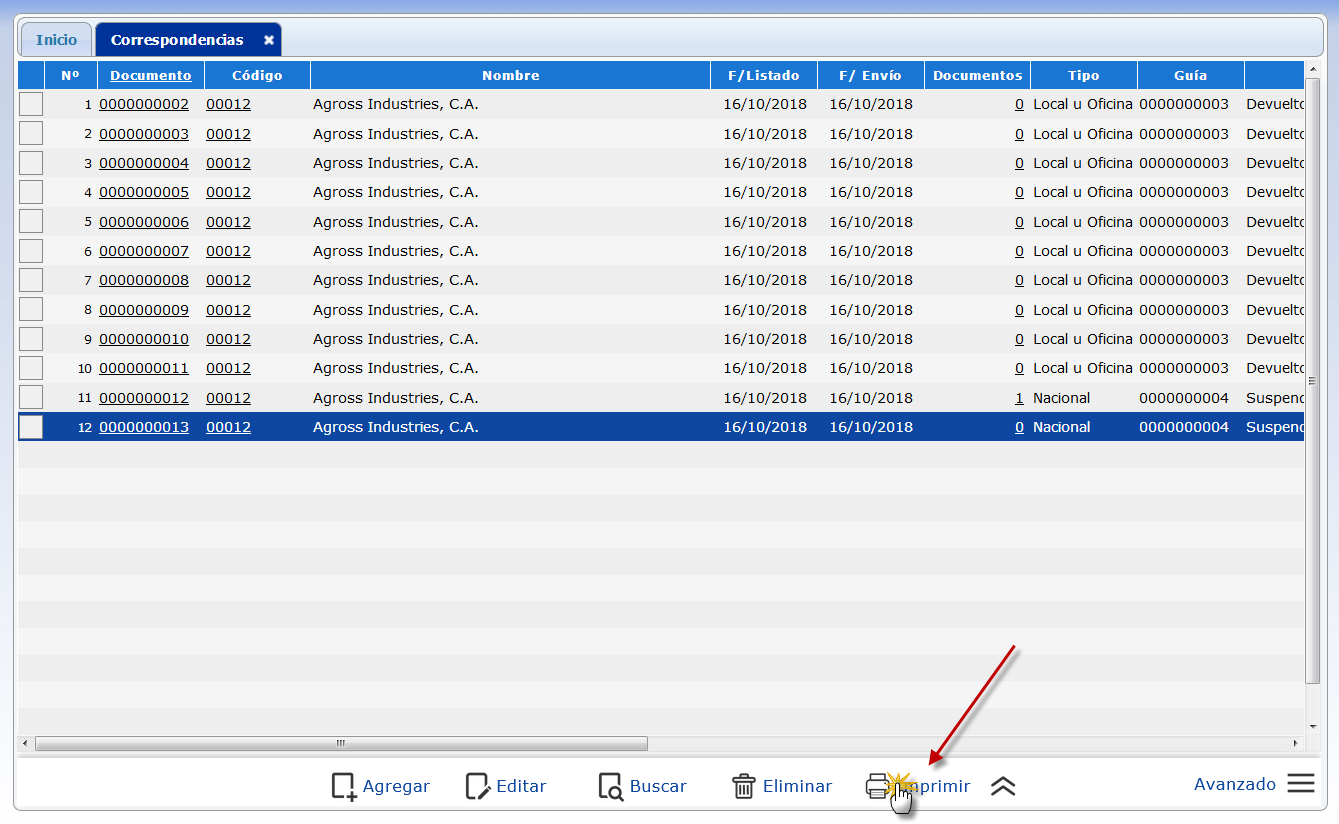Viewport: 1339px width, 824px height.
Task: Sort by the Documento column header
Action: [150, 75]
